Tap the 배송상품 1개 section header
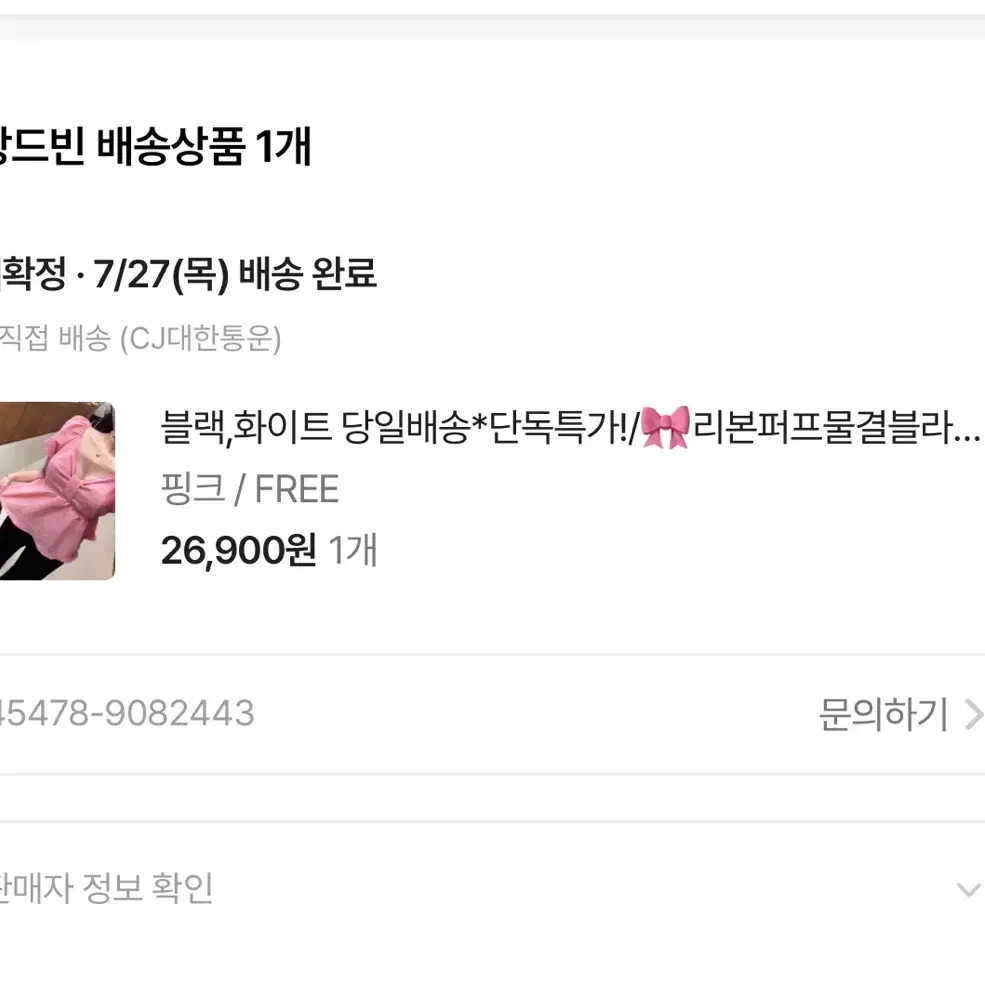The image size is (985, 985). 155,146
